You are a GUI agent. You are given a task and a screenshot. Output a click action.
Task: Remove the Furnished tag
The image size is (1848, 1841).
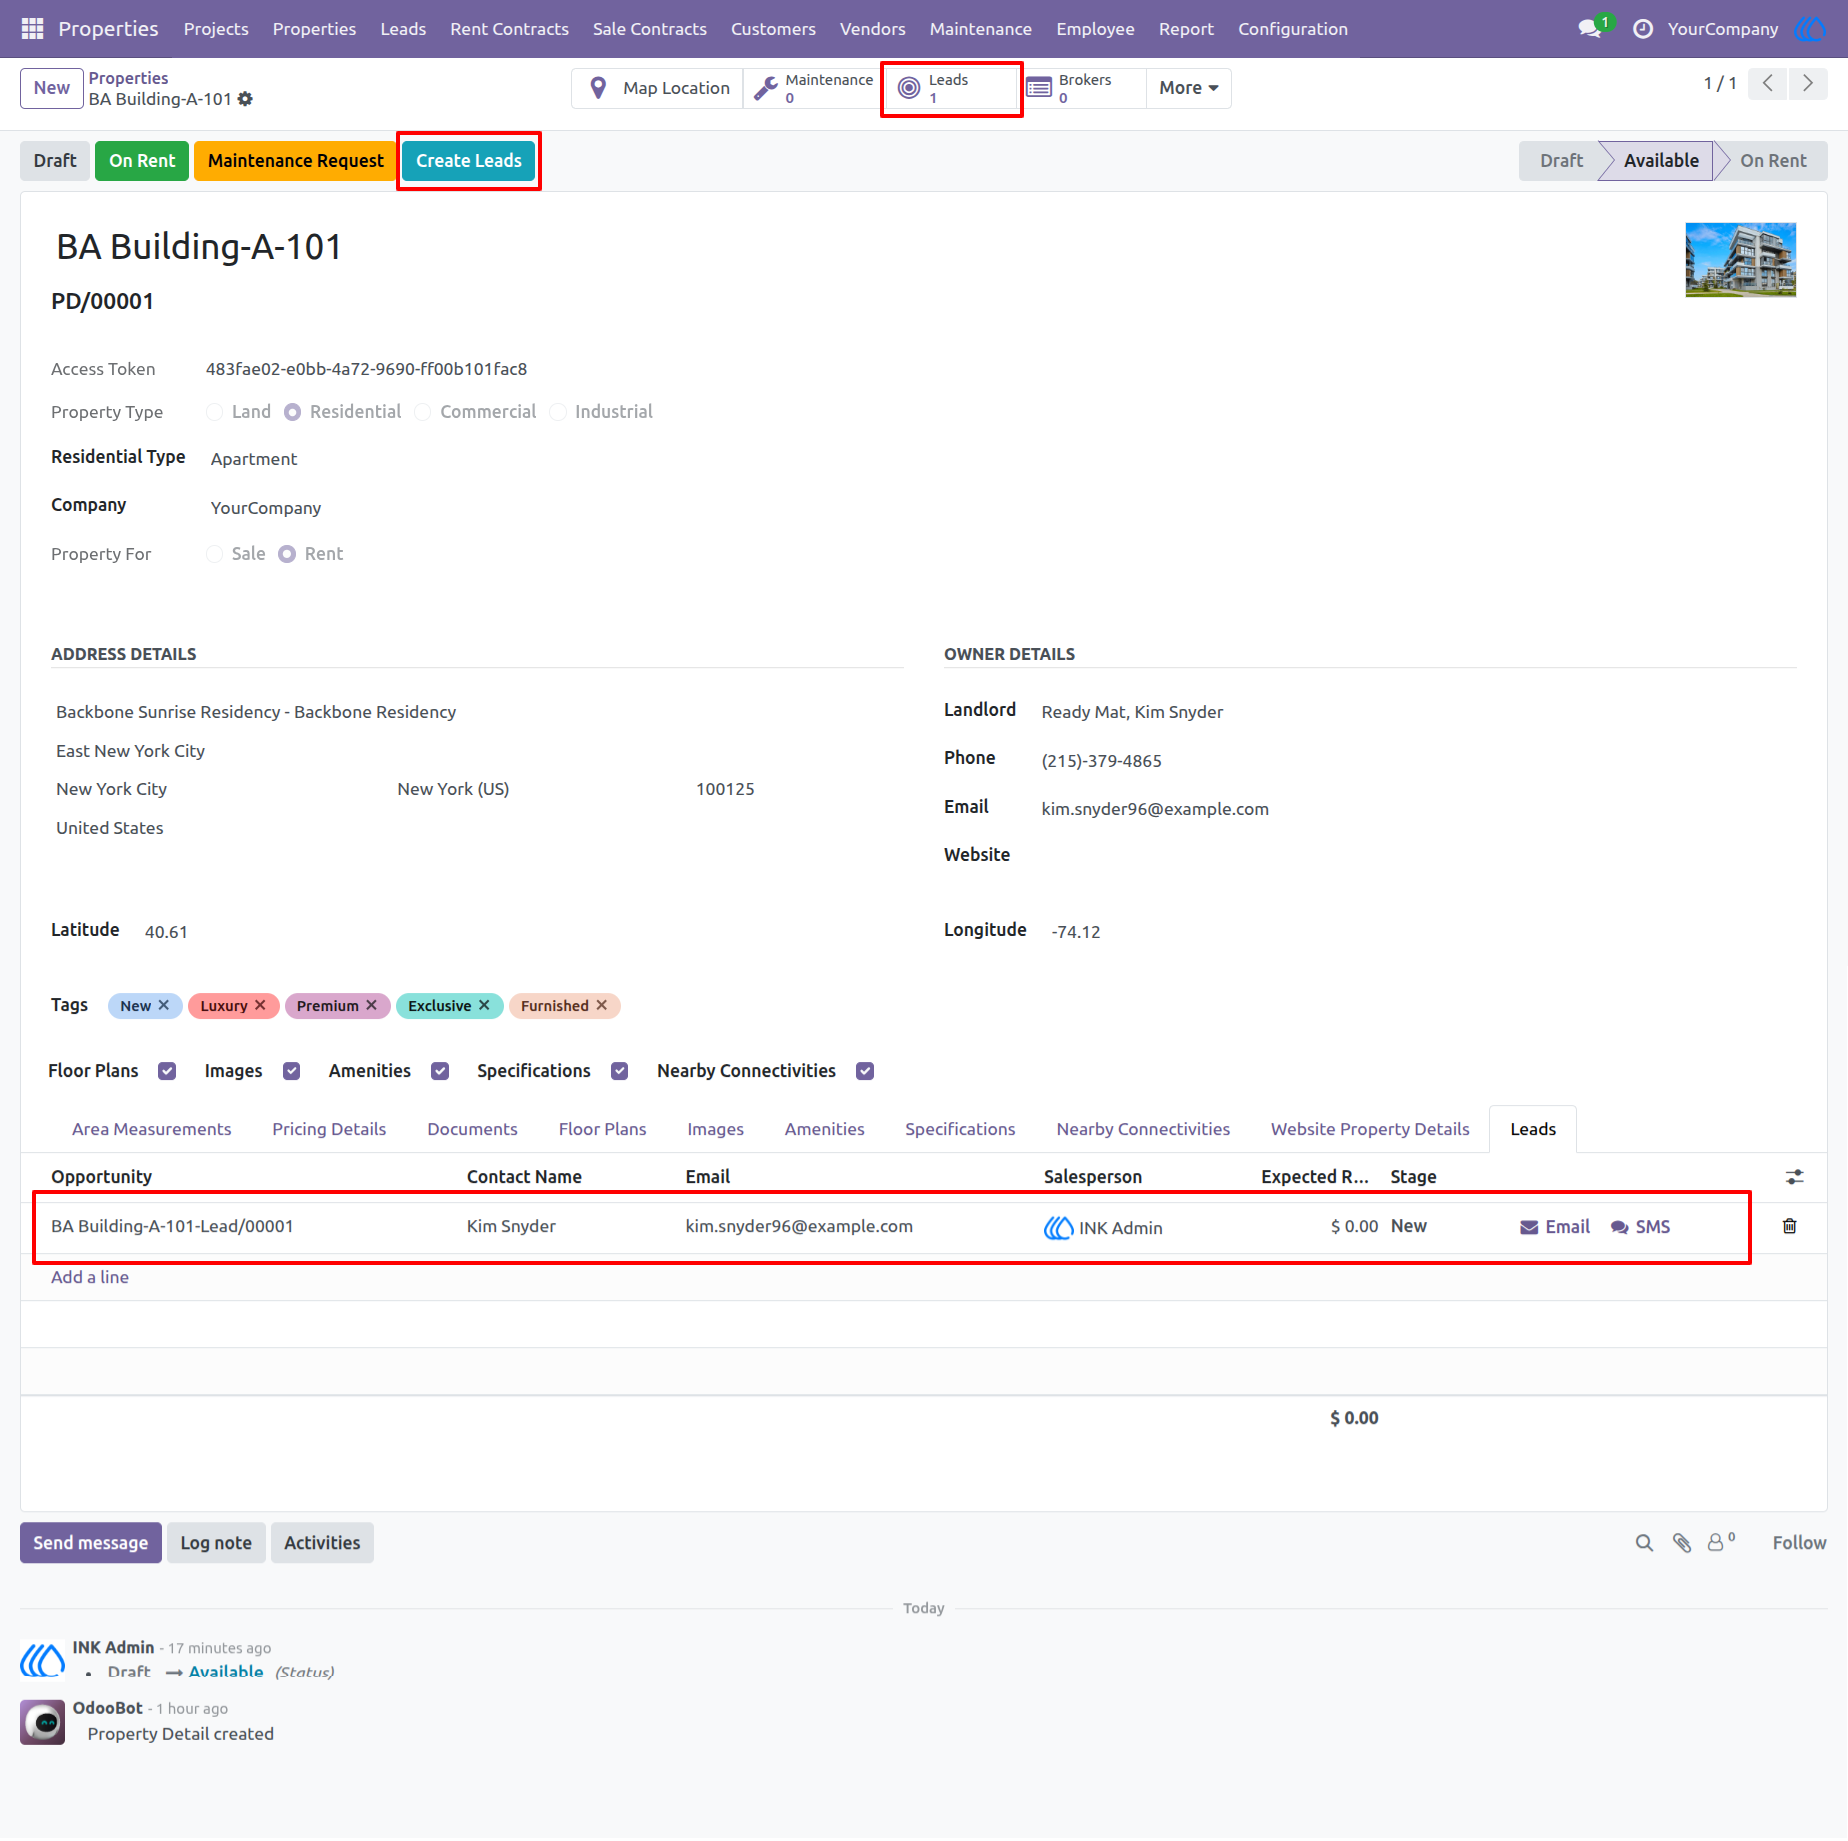pos(602,1005)
